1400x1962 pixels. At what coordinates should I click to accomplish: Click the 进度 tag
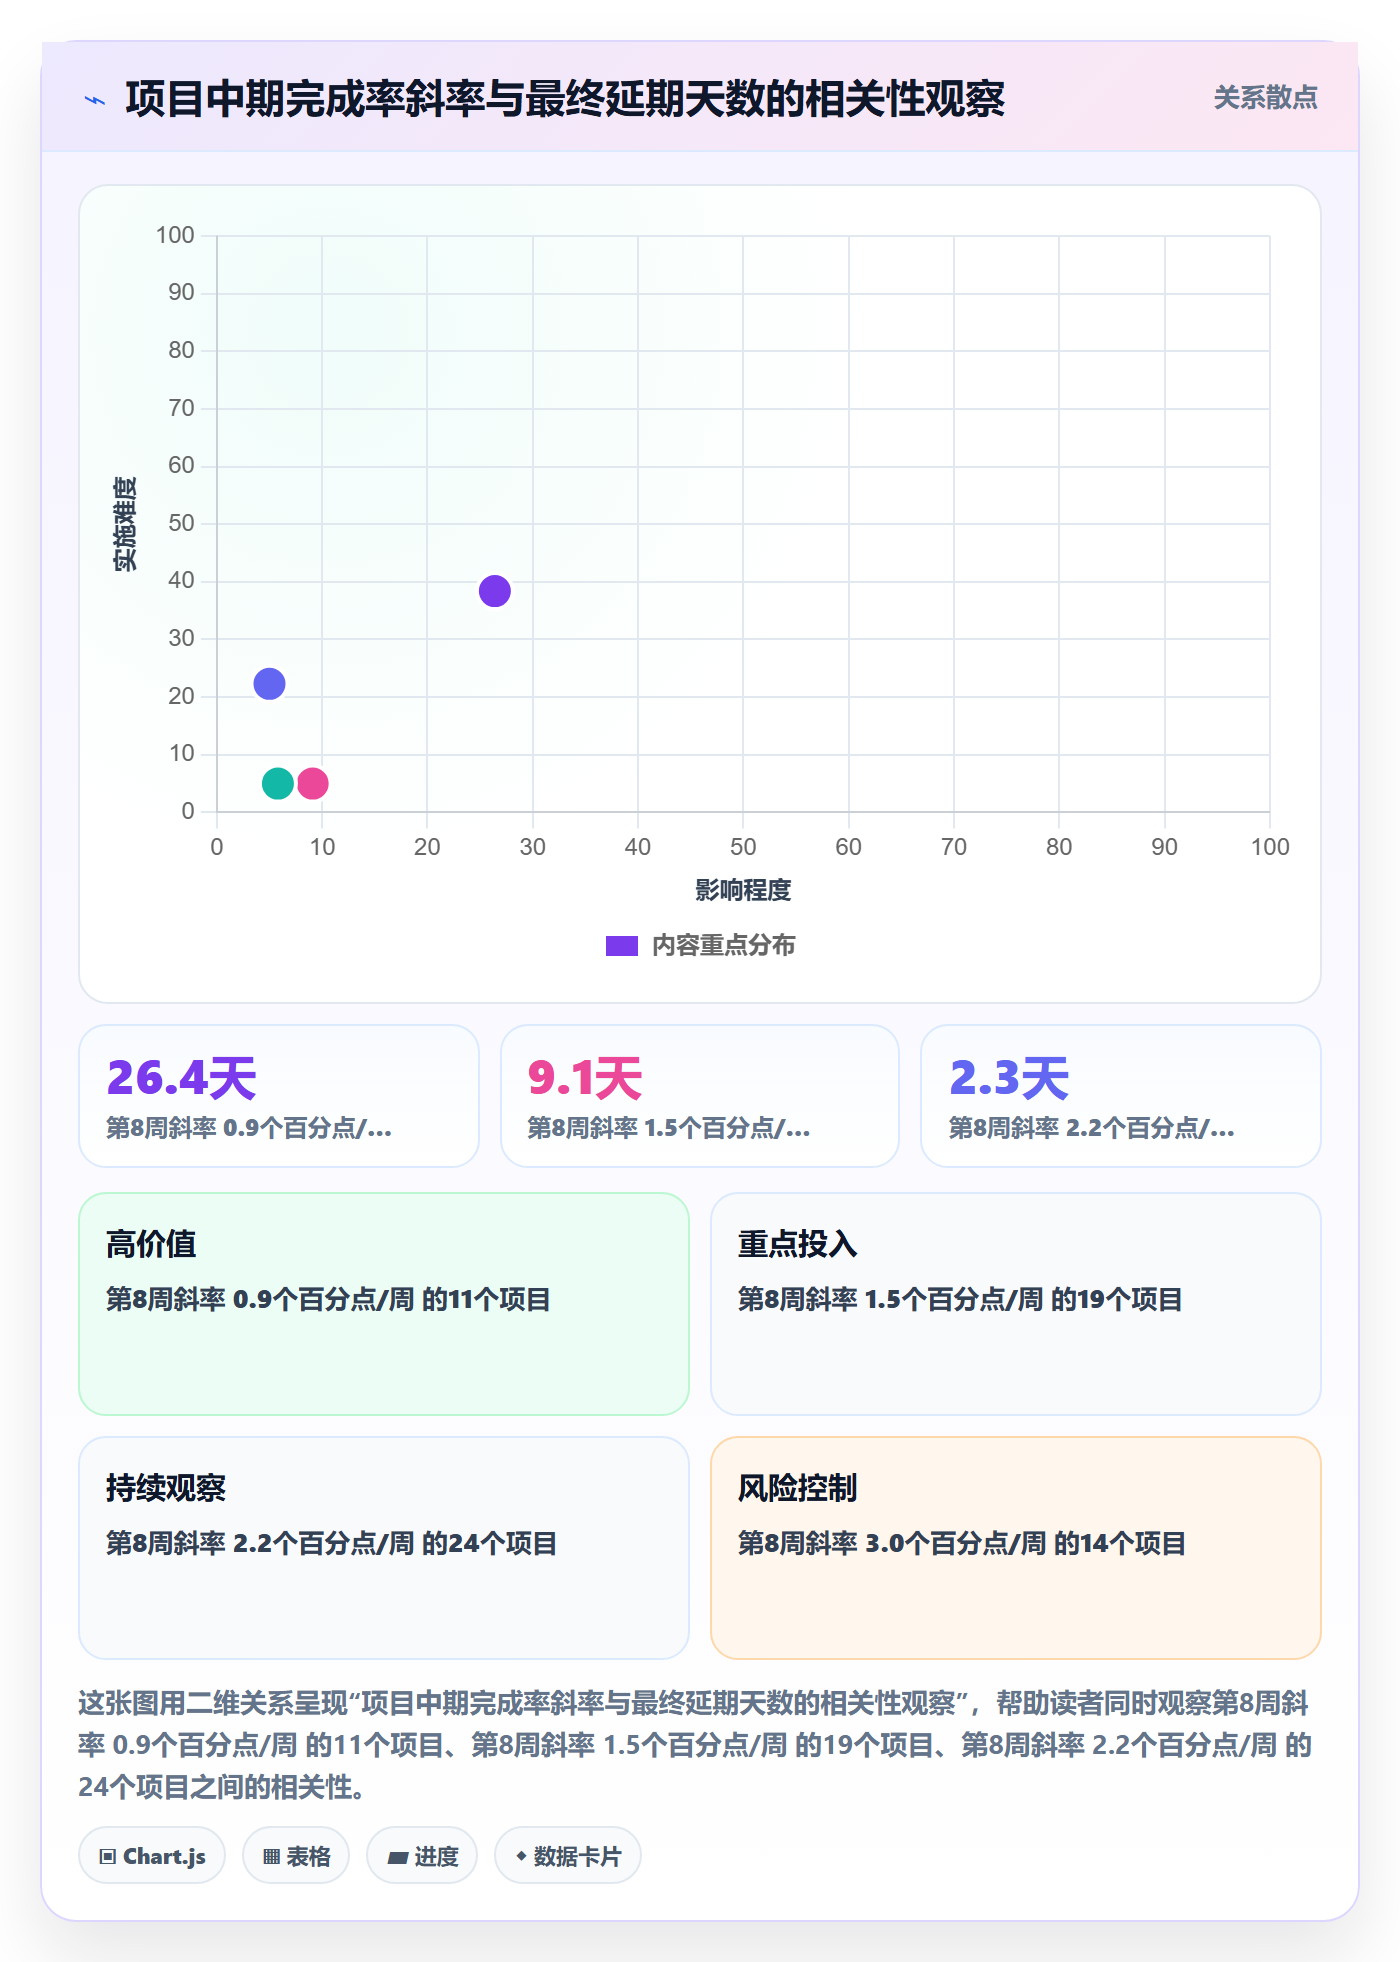click(422, 1856)
